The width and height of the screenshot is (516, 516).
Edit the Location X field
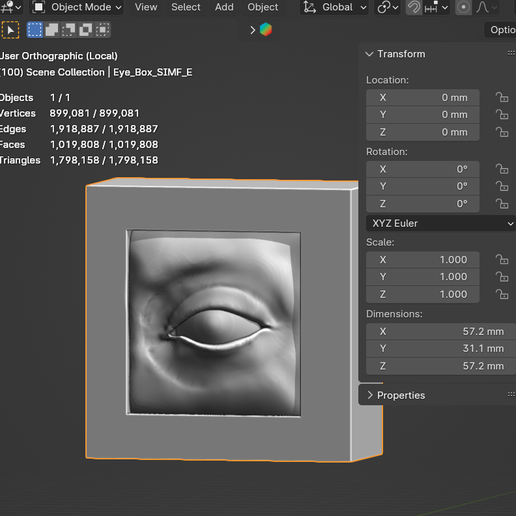tap(423, 97)
